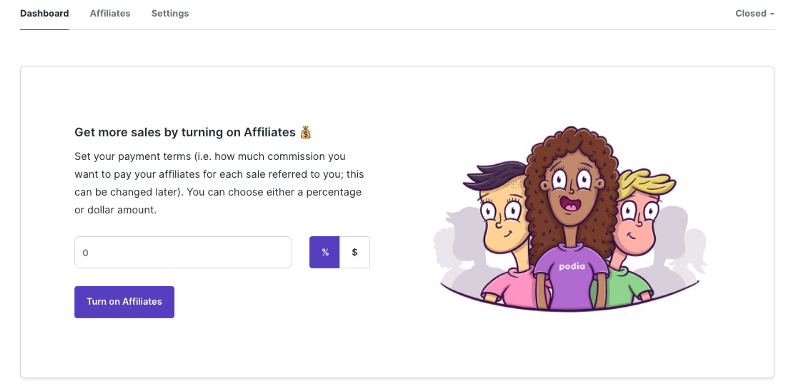The image size is (800, 383).
Task: Click the caret arrow beside Closed
Action: [772, 14]
